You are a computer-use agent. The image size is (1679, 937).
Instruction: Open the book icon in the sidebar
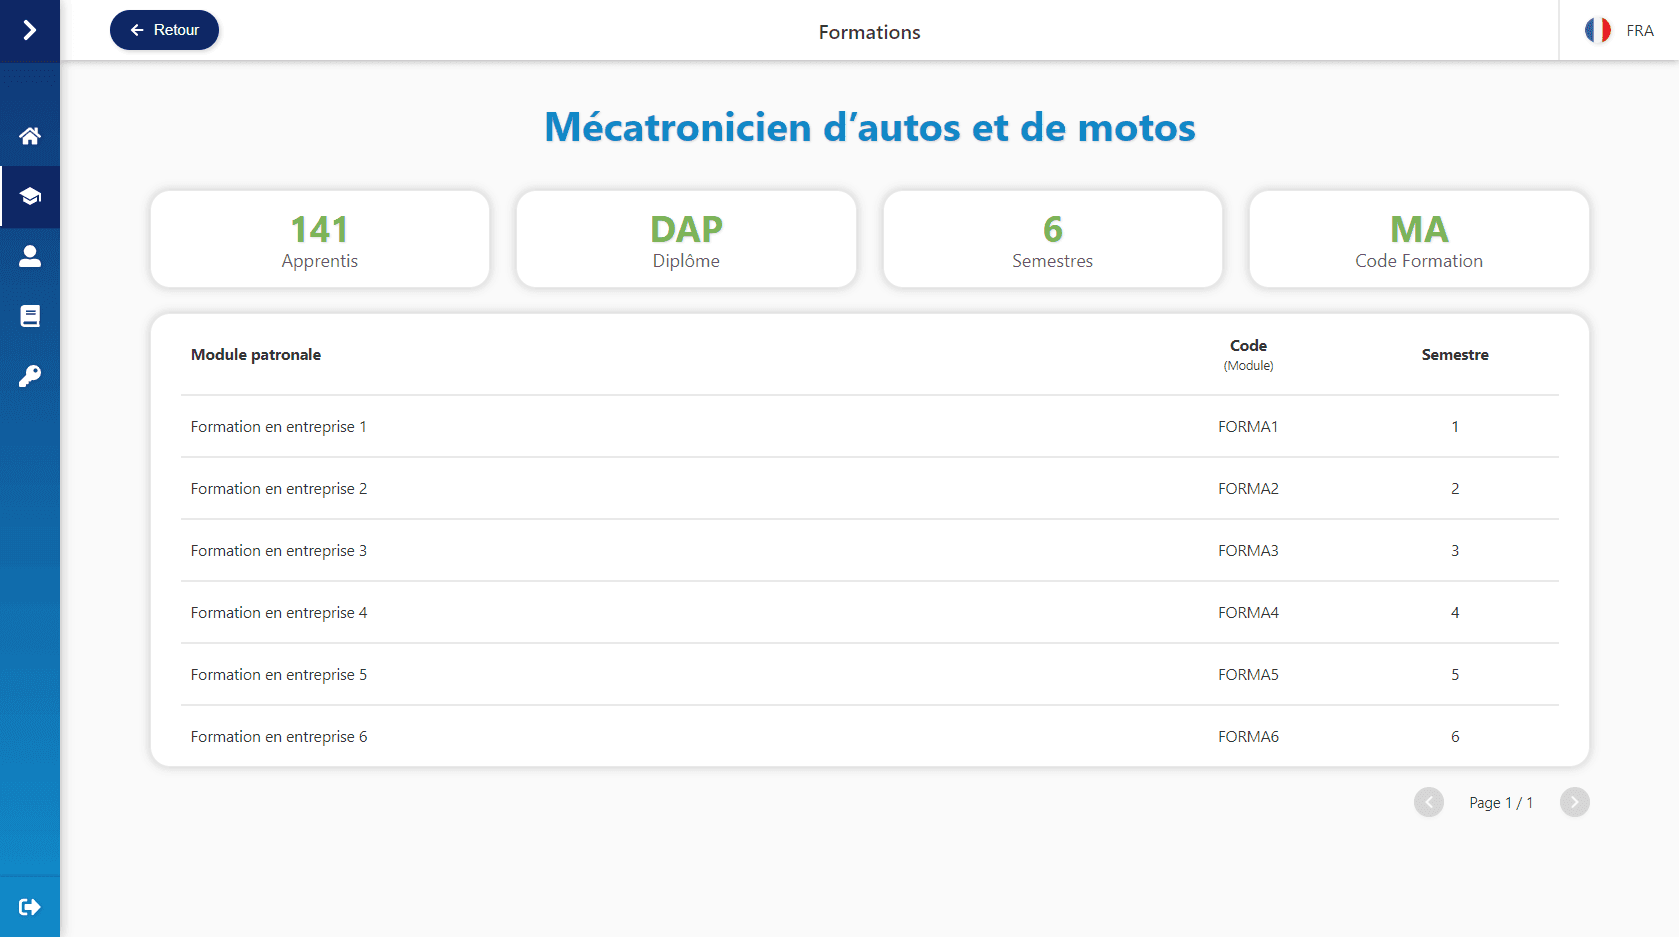click(x=30, y=317)
